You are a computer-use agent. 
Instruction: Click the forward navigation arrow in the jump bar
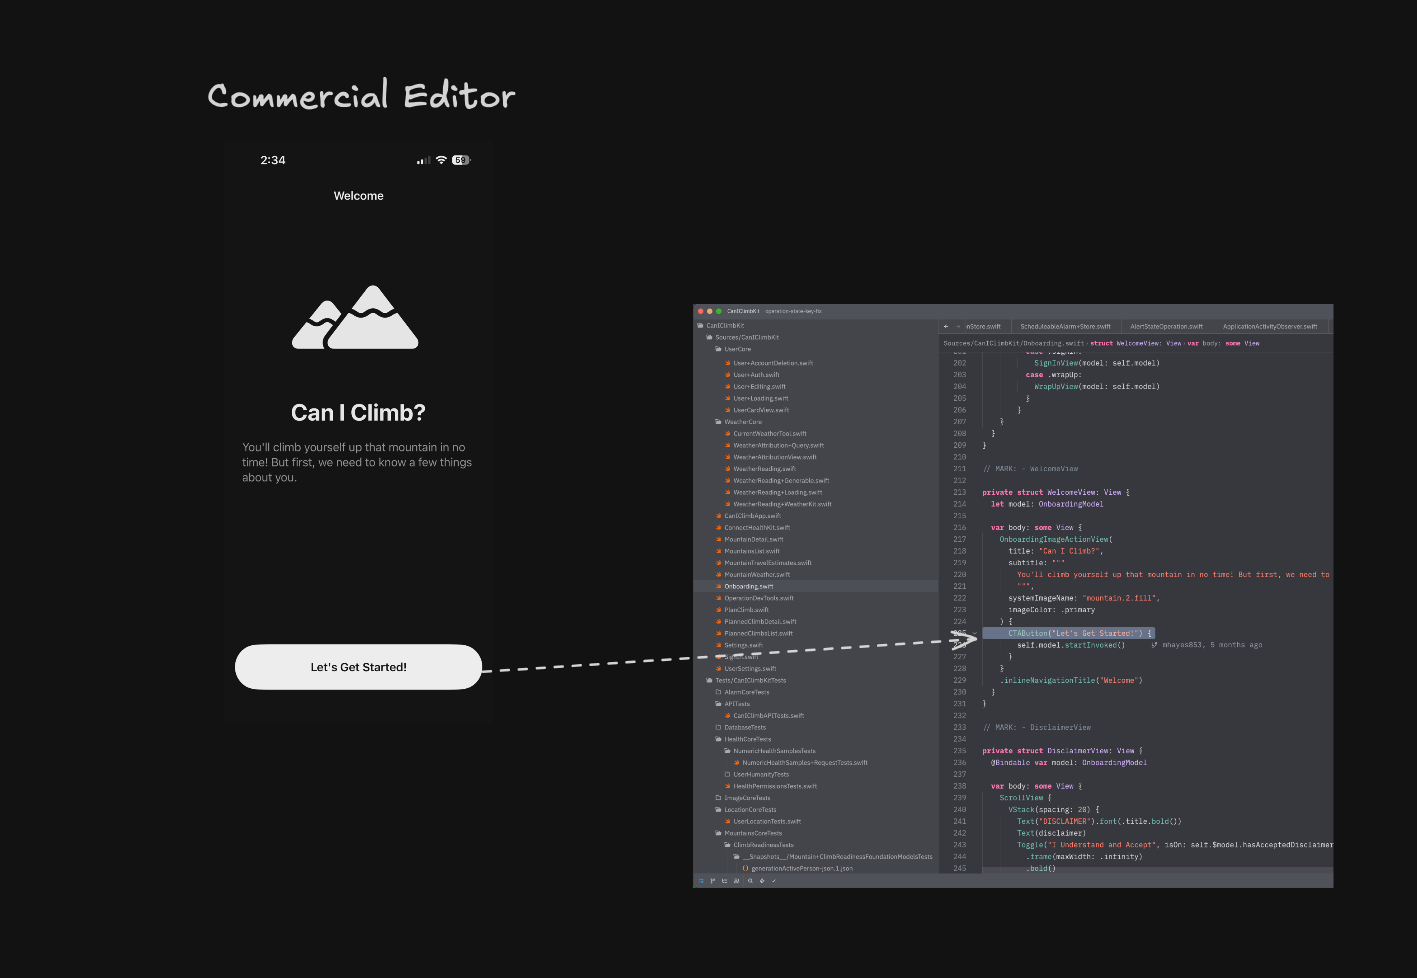click(960, 326)
